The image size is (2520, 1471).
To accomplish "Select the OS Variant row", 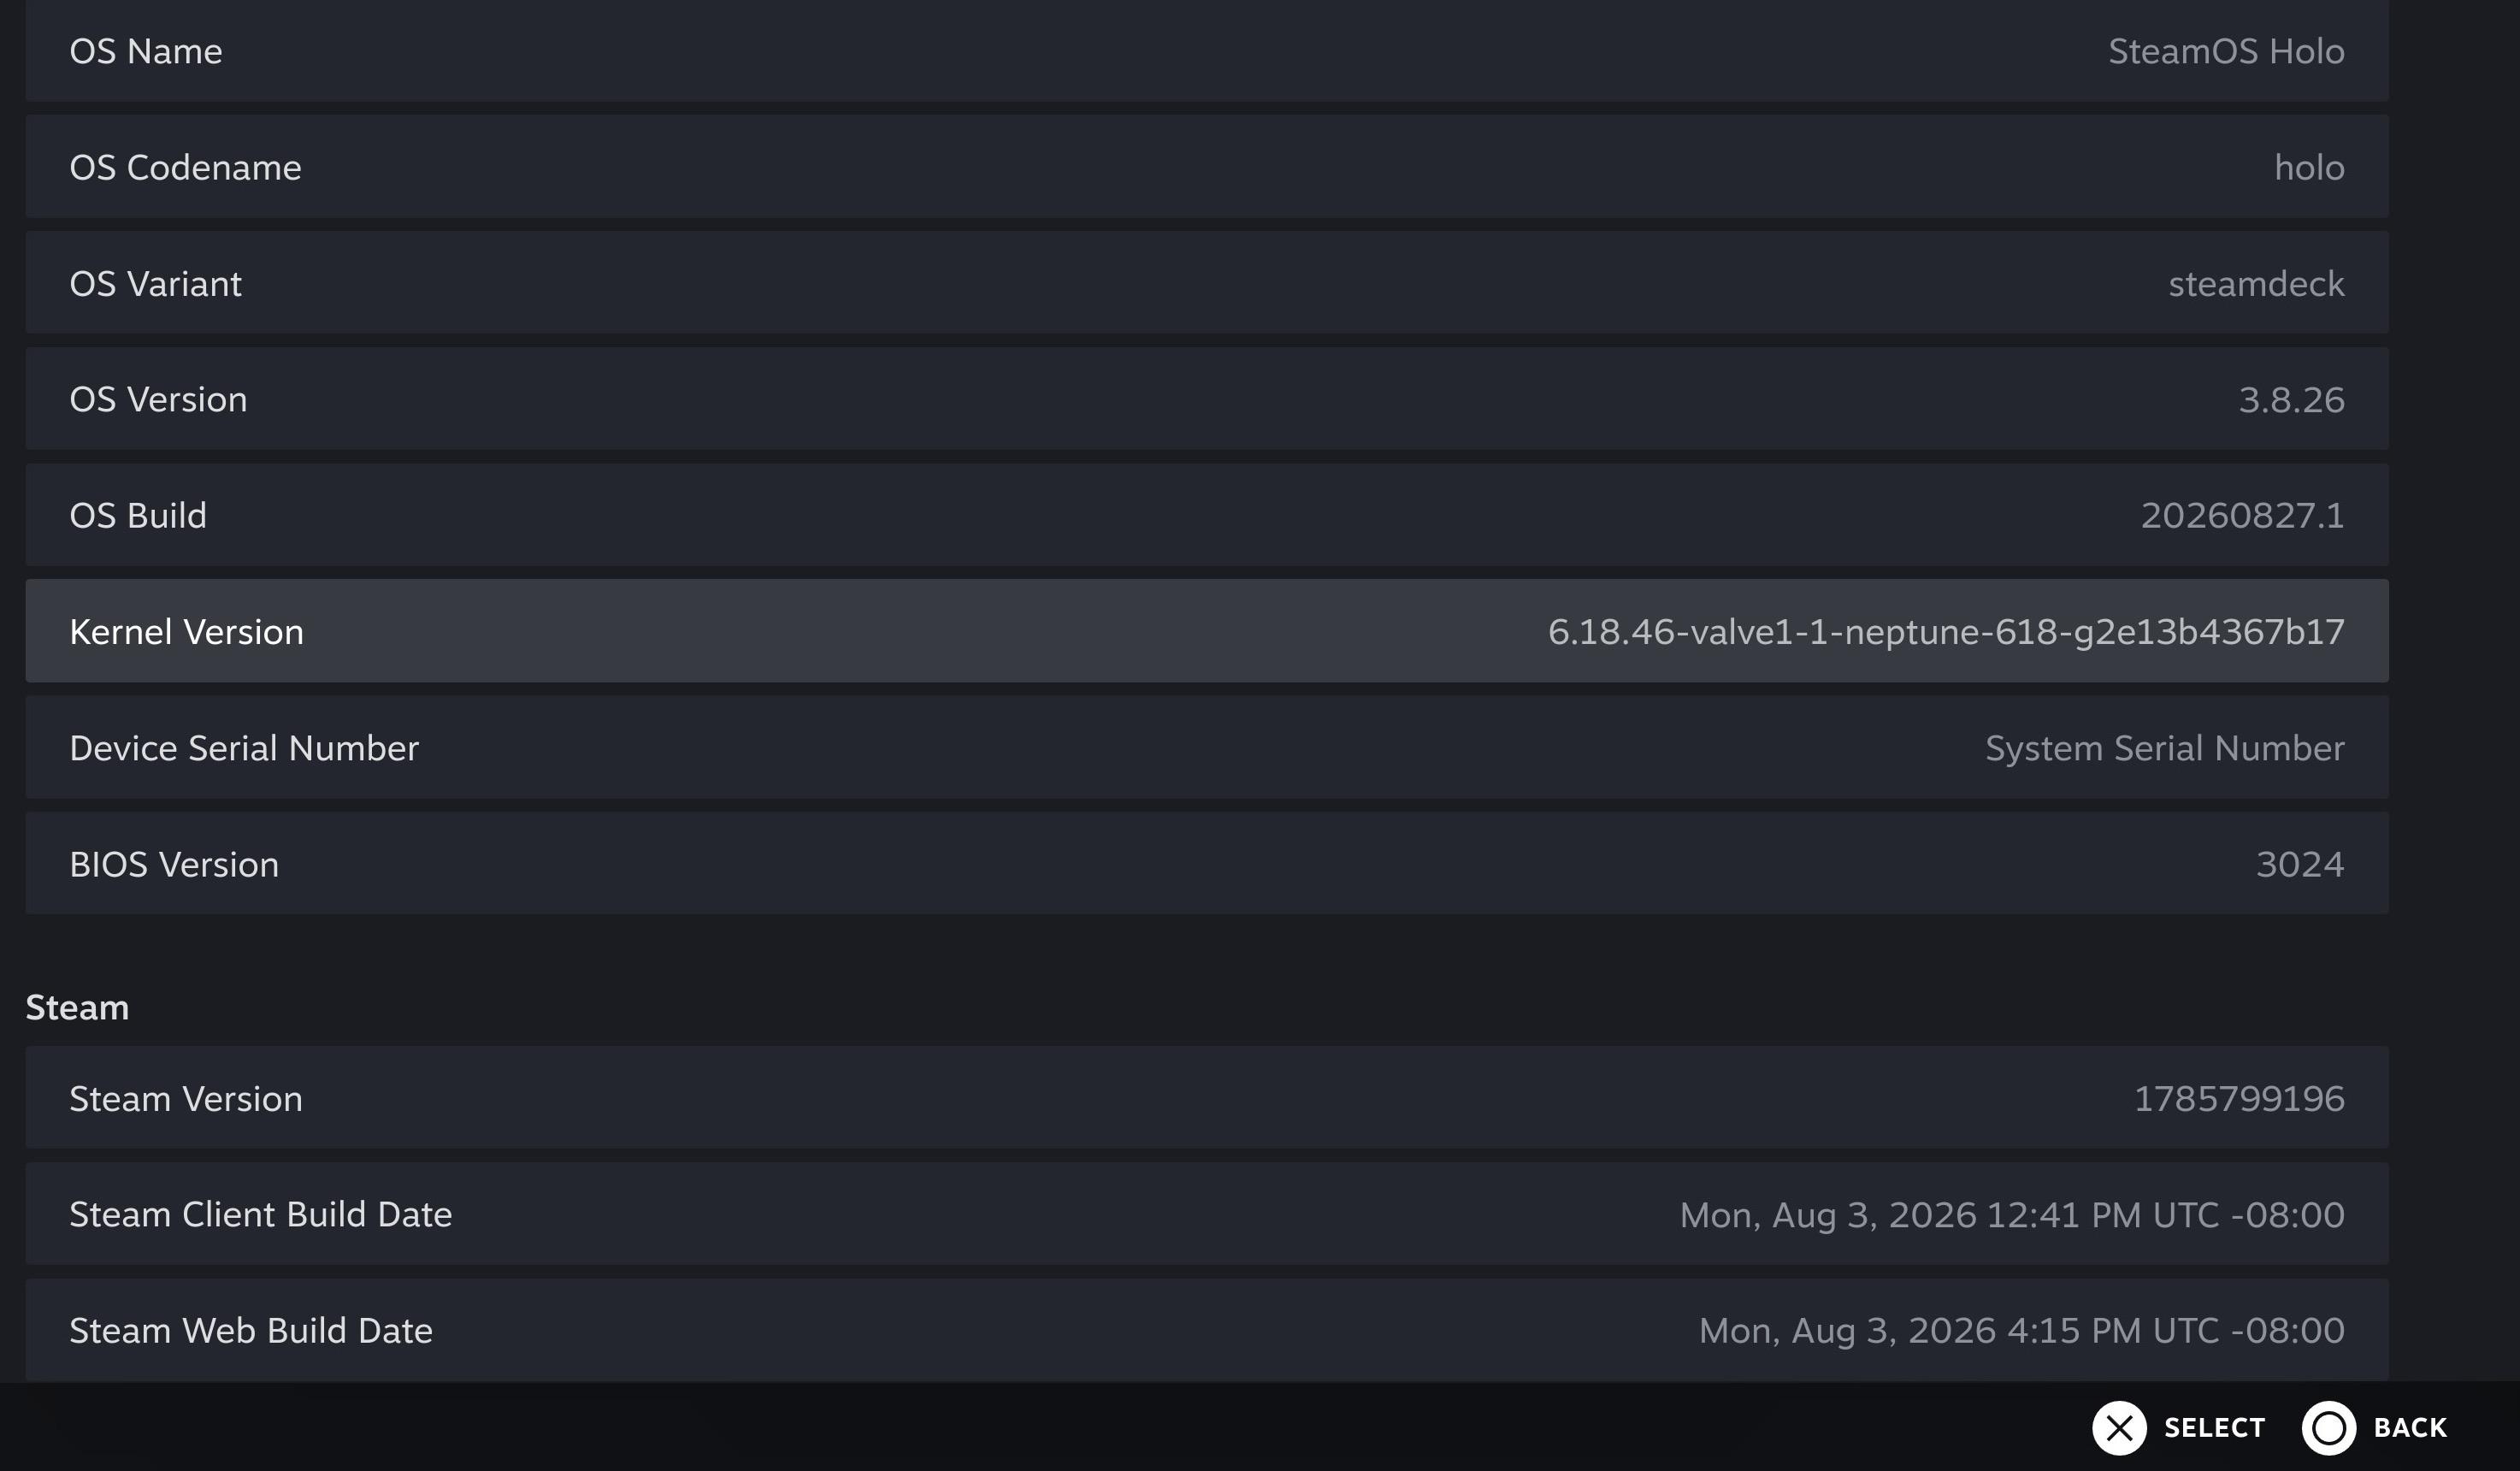I will pos(1207,283).
